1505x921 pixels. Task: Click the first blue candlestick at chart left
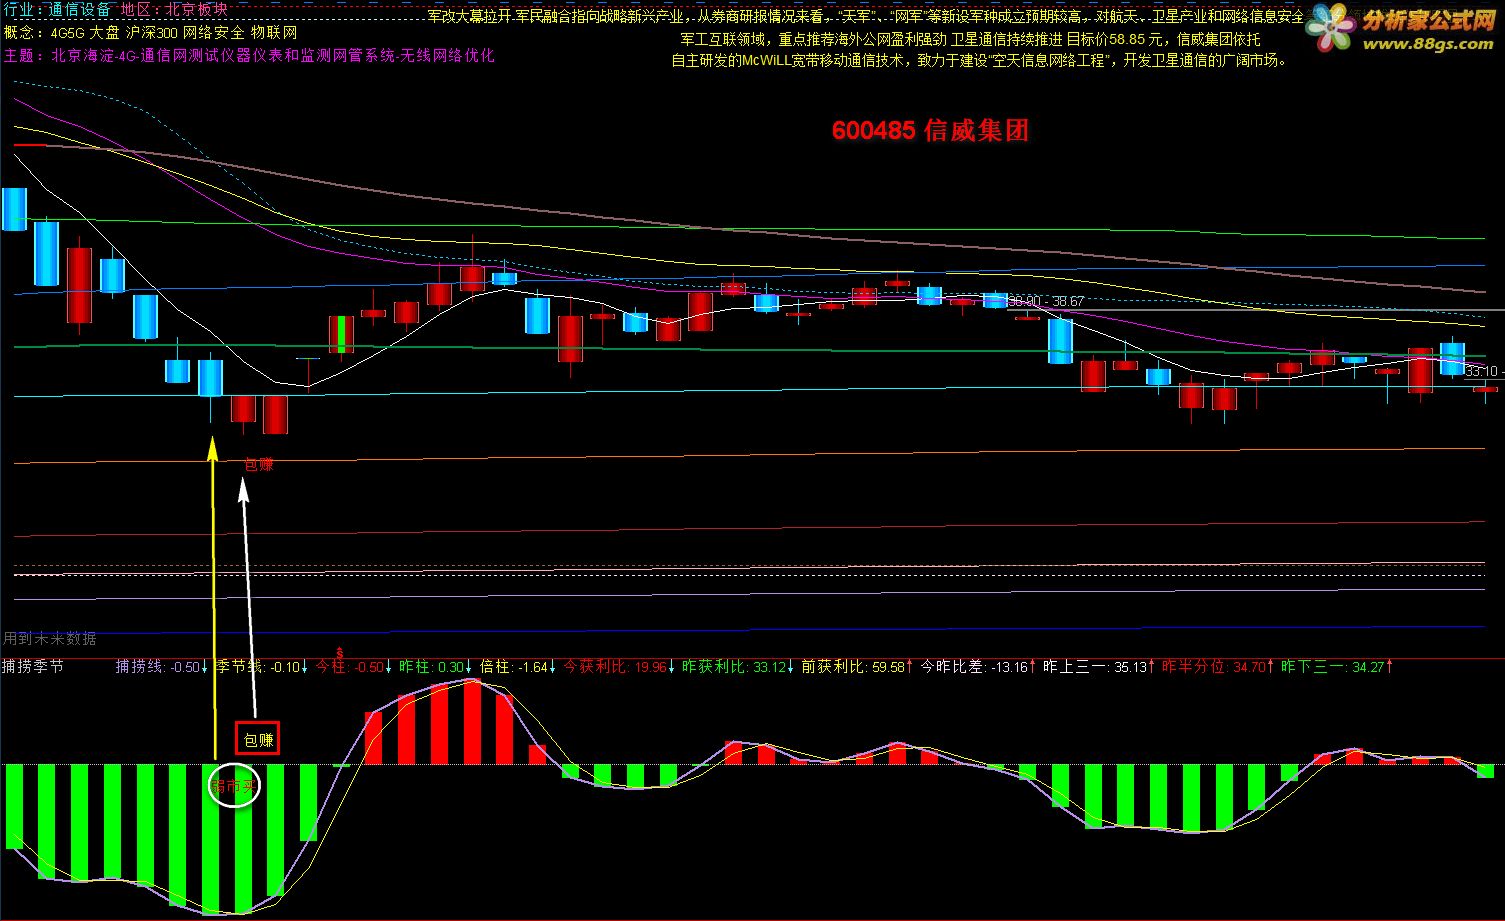pos(14,209)
